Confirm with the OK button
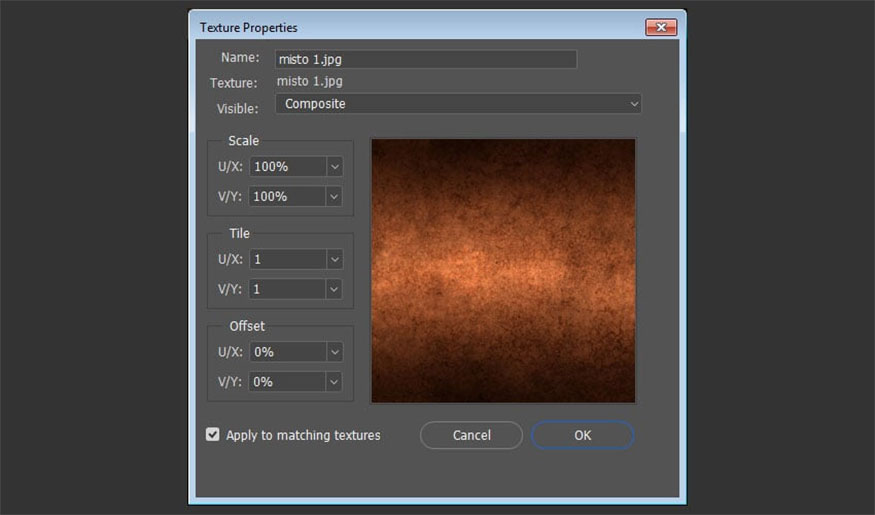875x515 pixels. [x=582, y=435]
